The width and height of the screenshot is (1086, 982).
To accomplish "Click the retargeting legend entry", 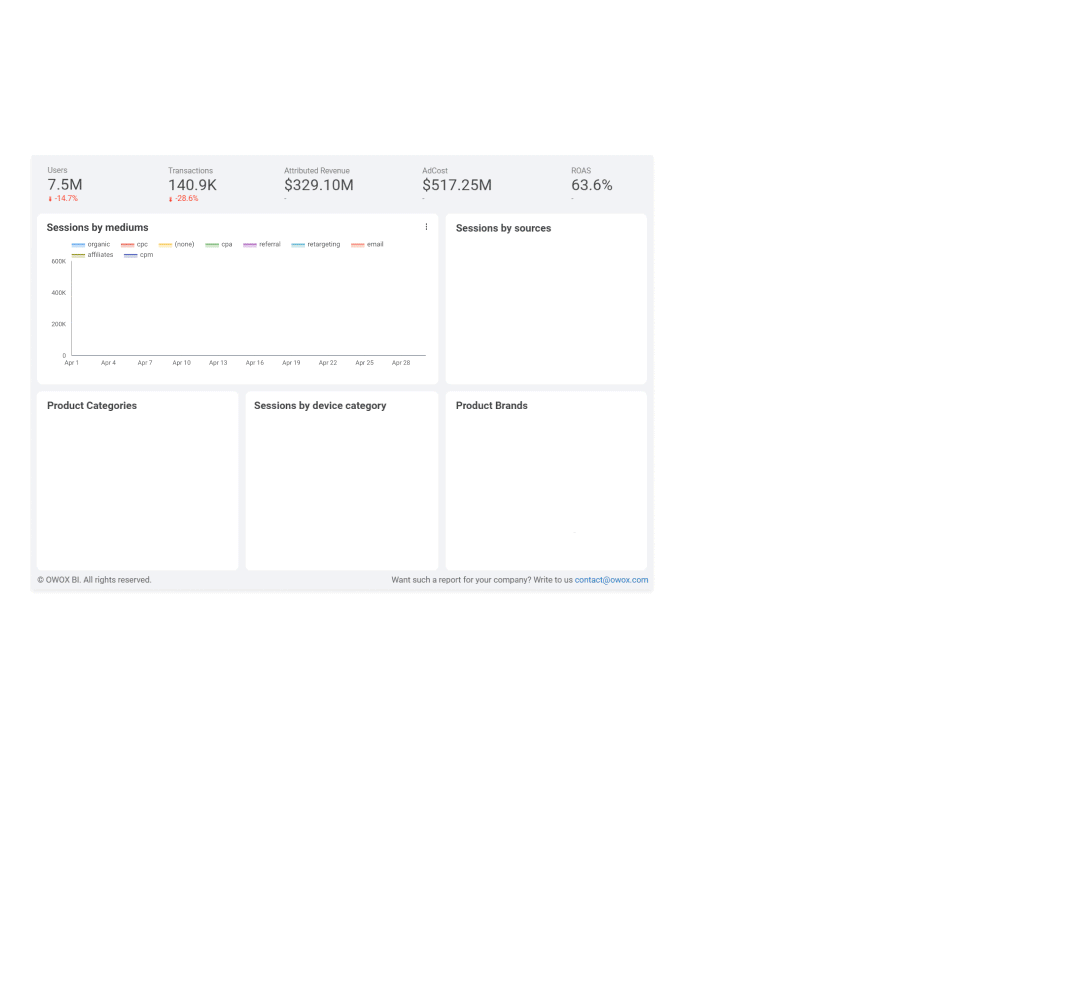I will point(316,244).
